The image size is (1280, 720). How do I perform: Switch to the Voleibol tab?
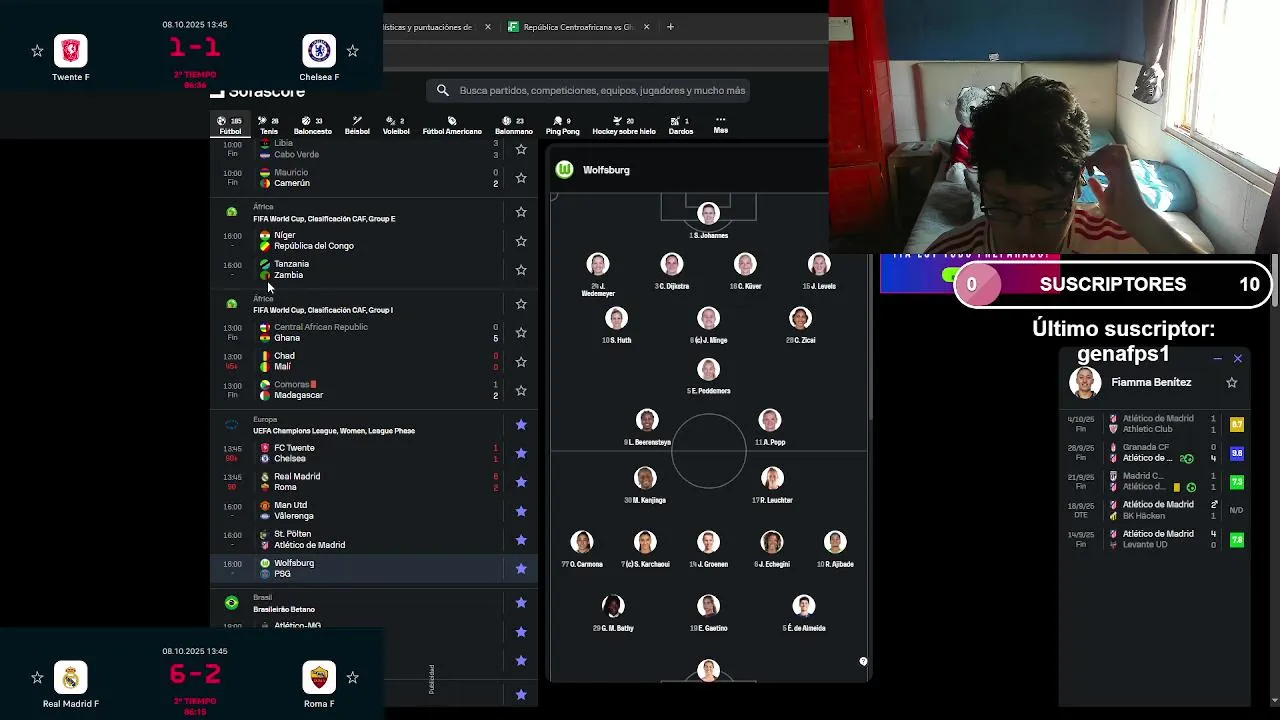point(396,125)
